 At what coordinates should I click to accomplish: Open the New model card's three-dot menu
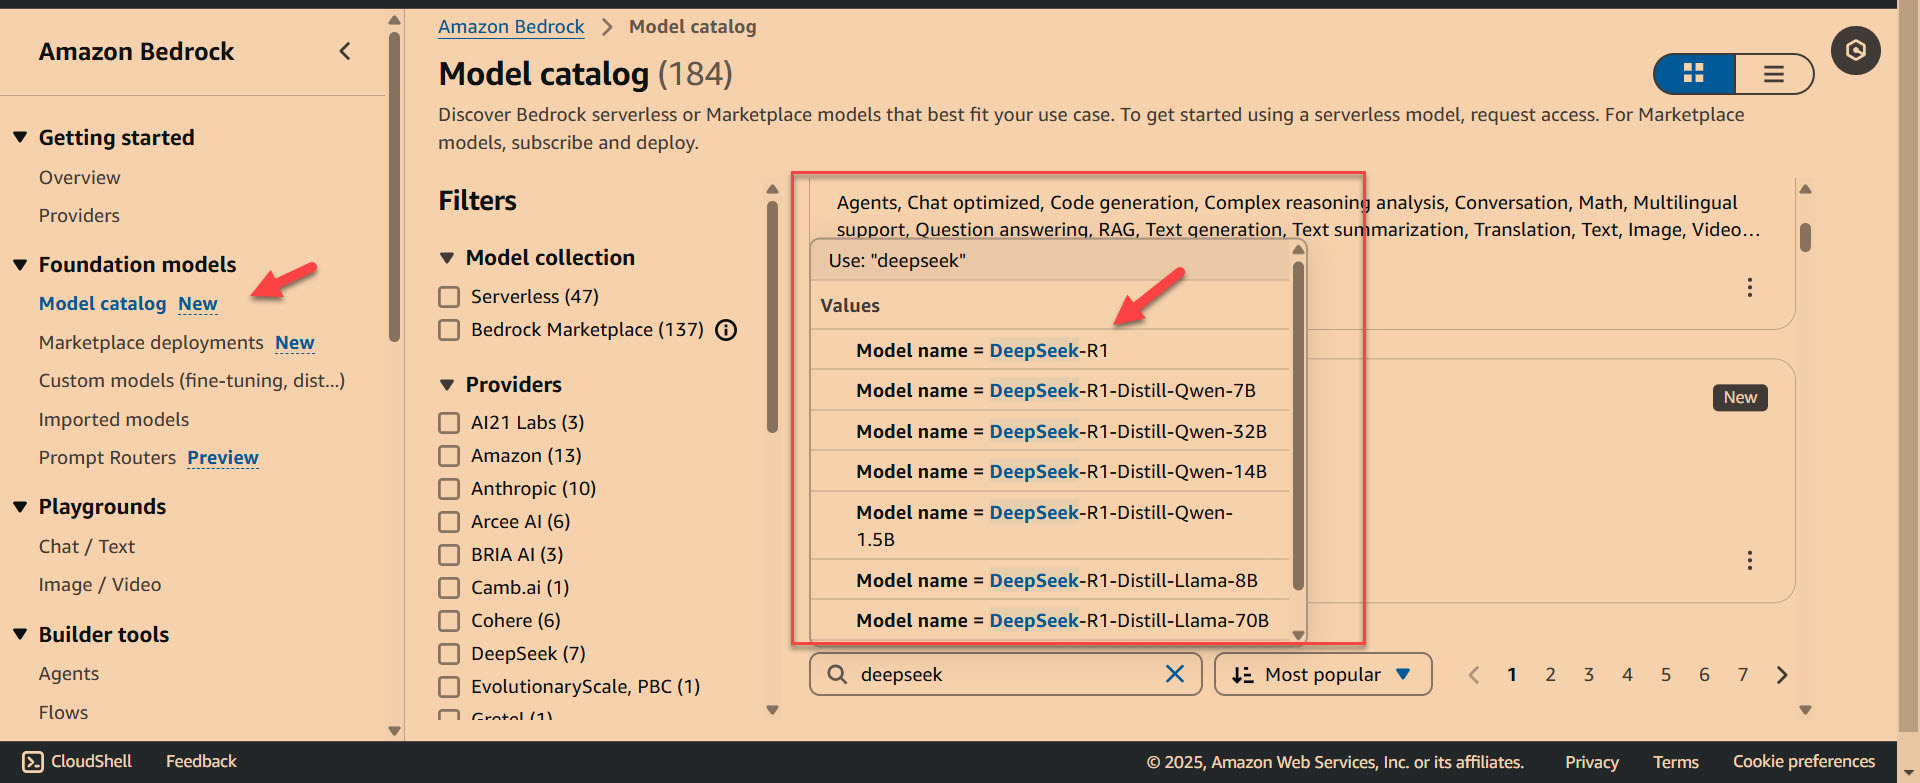click(x=1749, y=560)
